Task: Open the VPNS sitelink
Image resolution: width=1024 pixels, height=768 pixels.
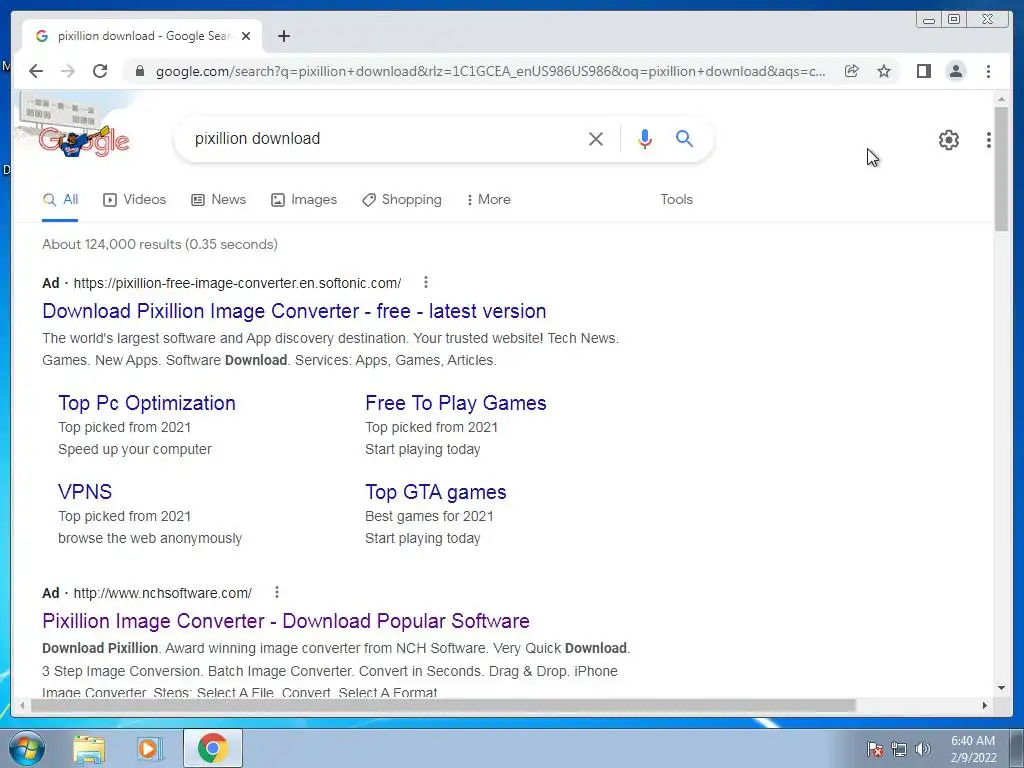Action: click(85, 492)
